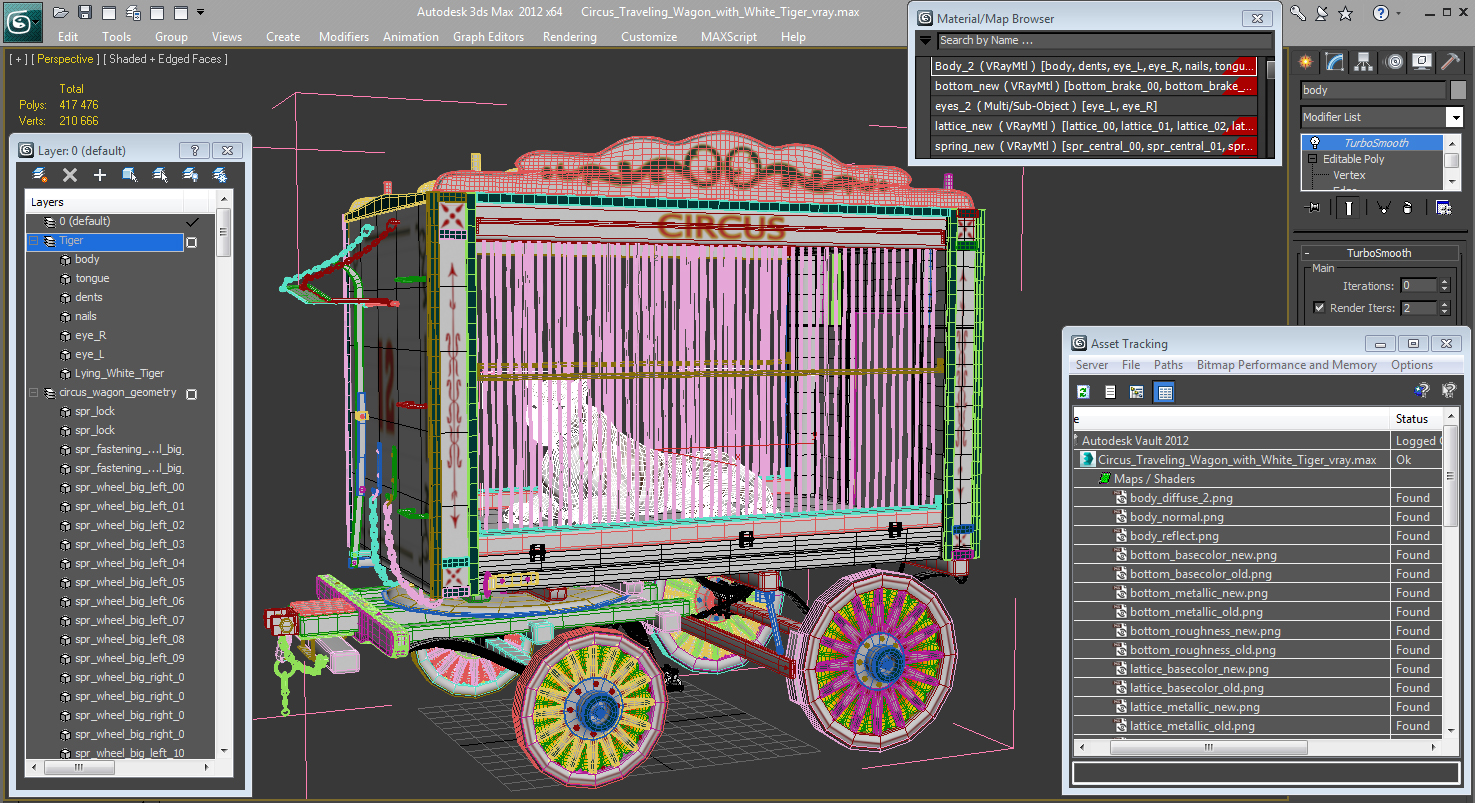Click the Open File folder icon
The image size is (1475, 803).
click(x=61, y=13)
